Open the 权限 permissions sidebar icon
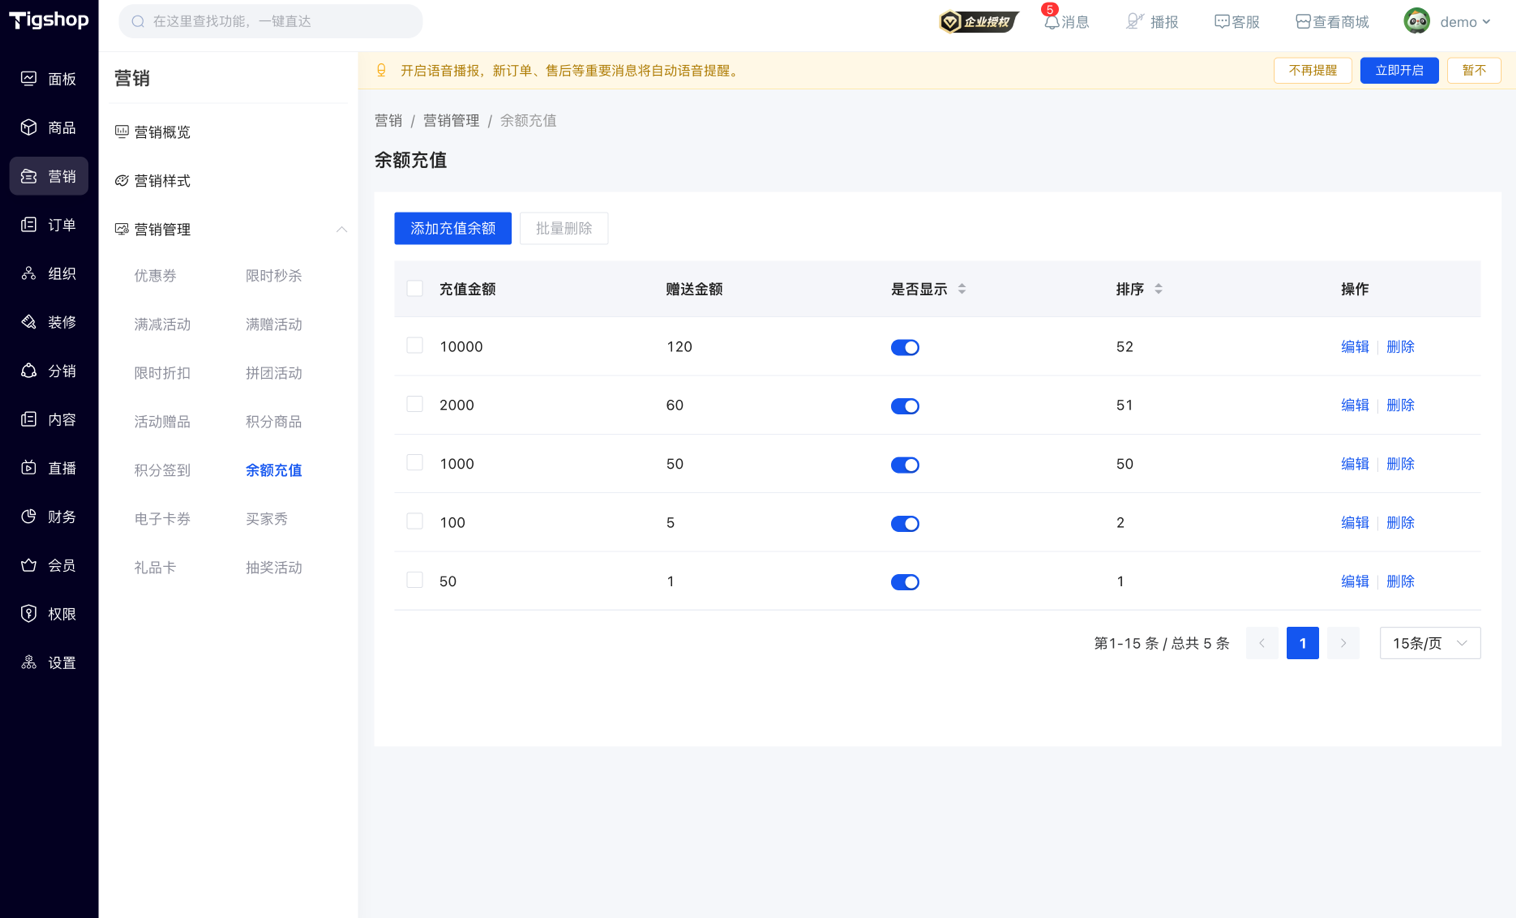This screenshot has width=1516, height=918. coord(29,614)
